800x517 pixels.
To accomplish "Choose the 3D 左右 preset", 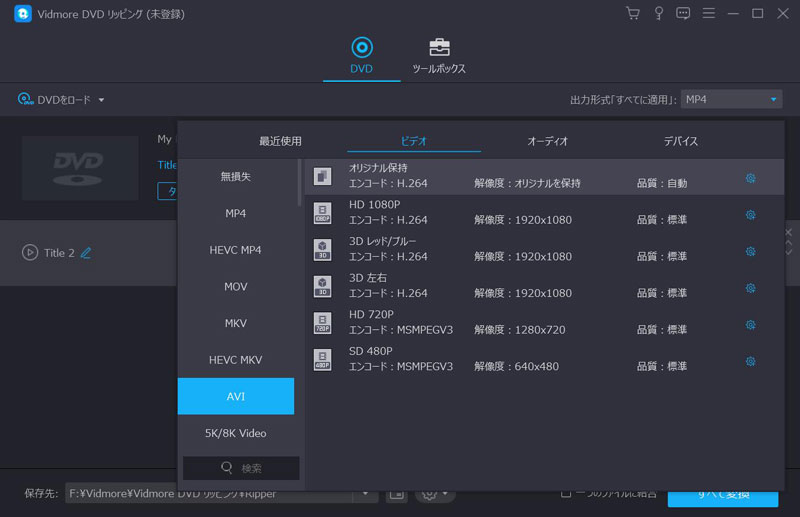I will 544,286.
